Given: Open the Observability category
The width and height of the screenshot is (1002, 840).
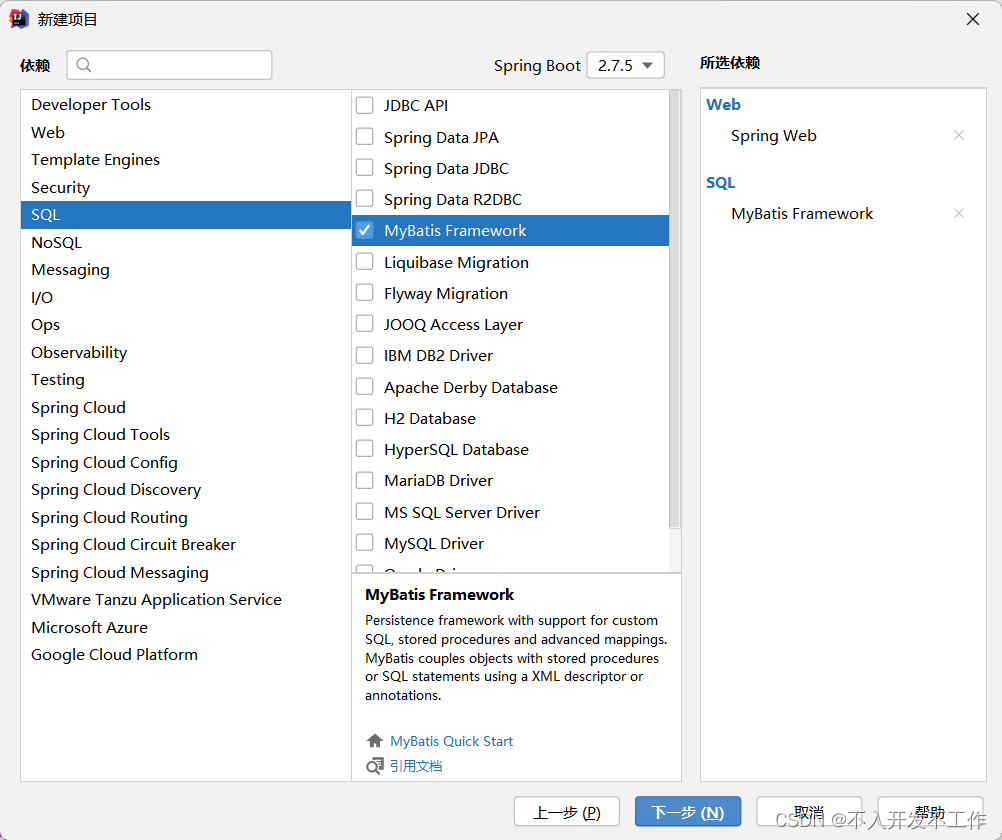Looking at the screenshot, I should (x=185, y=352).
